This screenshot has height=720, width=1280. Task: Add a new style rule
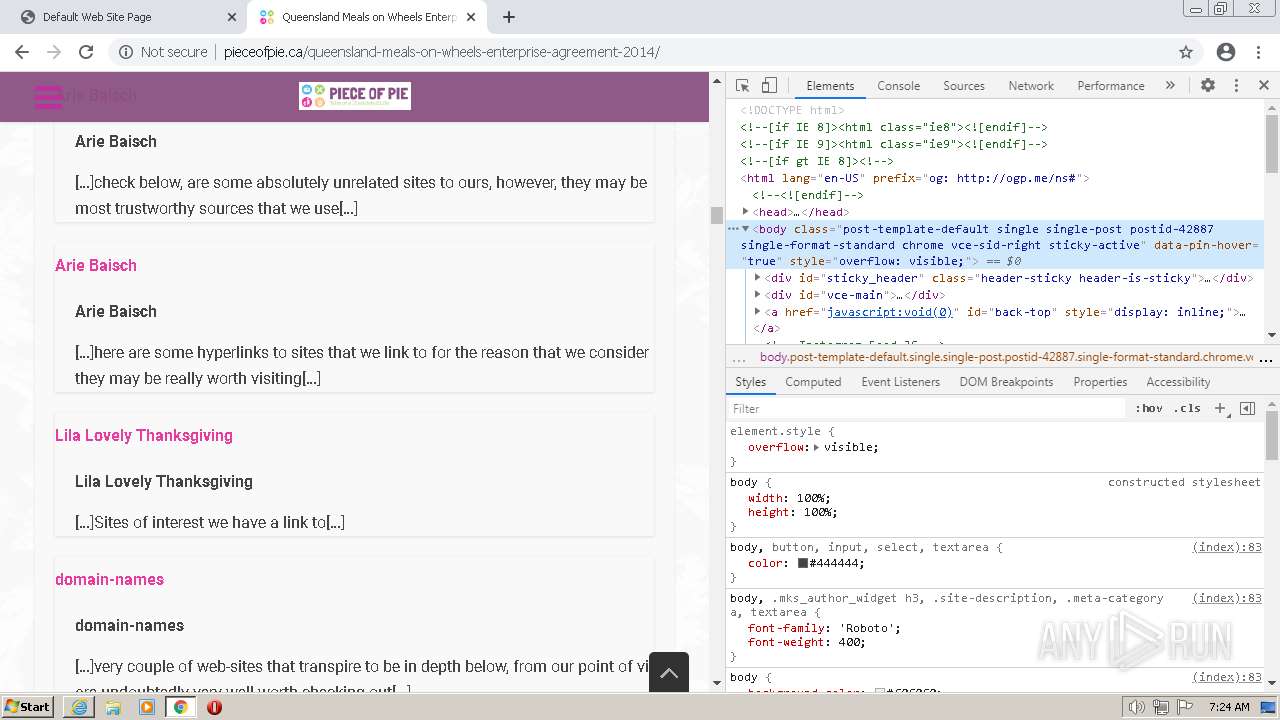(x=1220, y=409)
